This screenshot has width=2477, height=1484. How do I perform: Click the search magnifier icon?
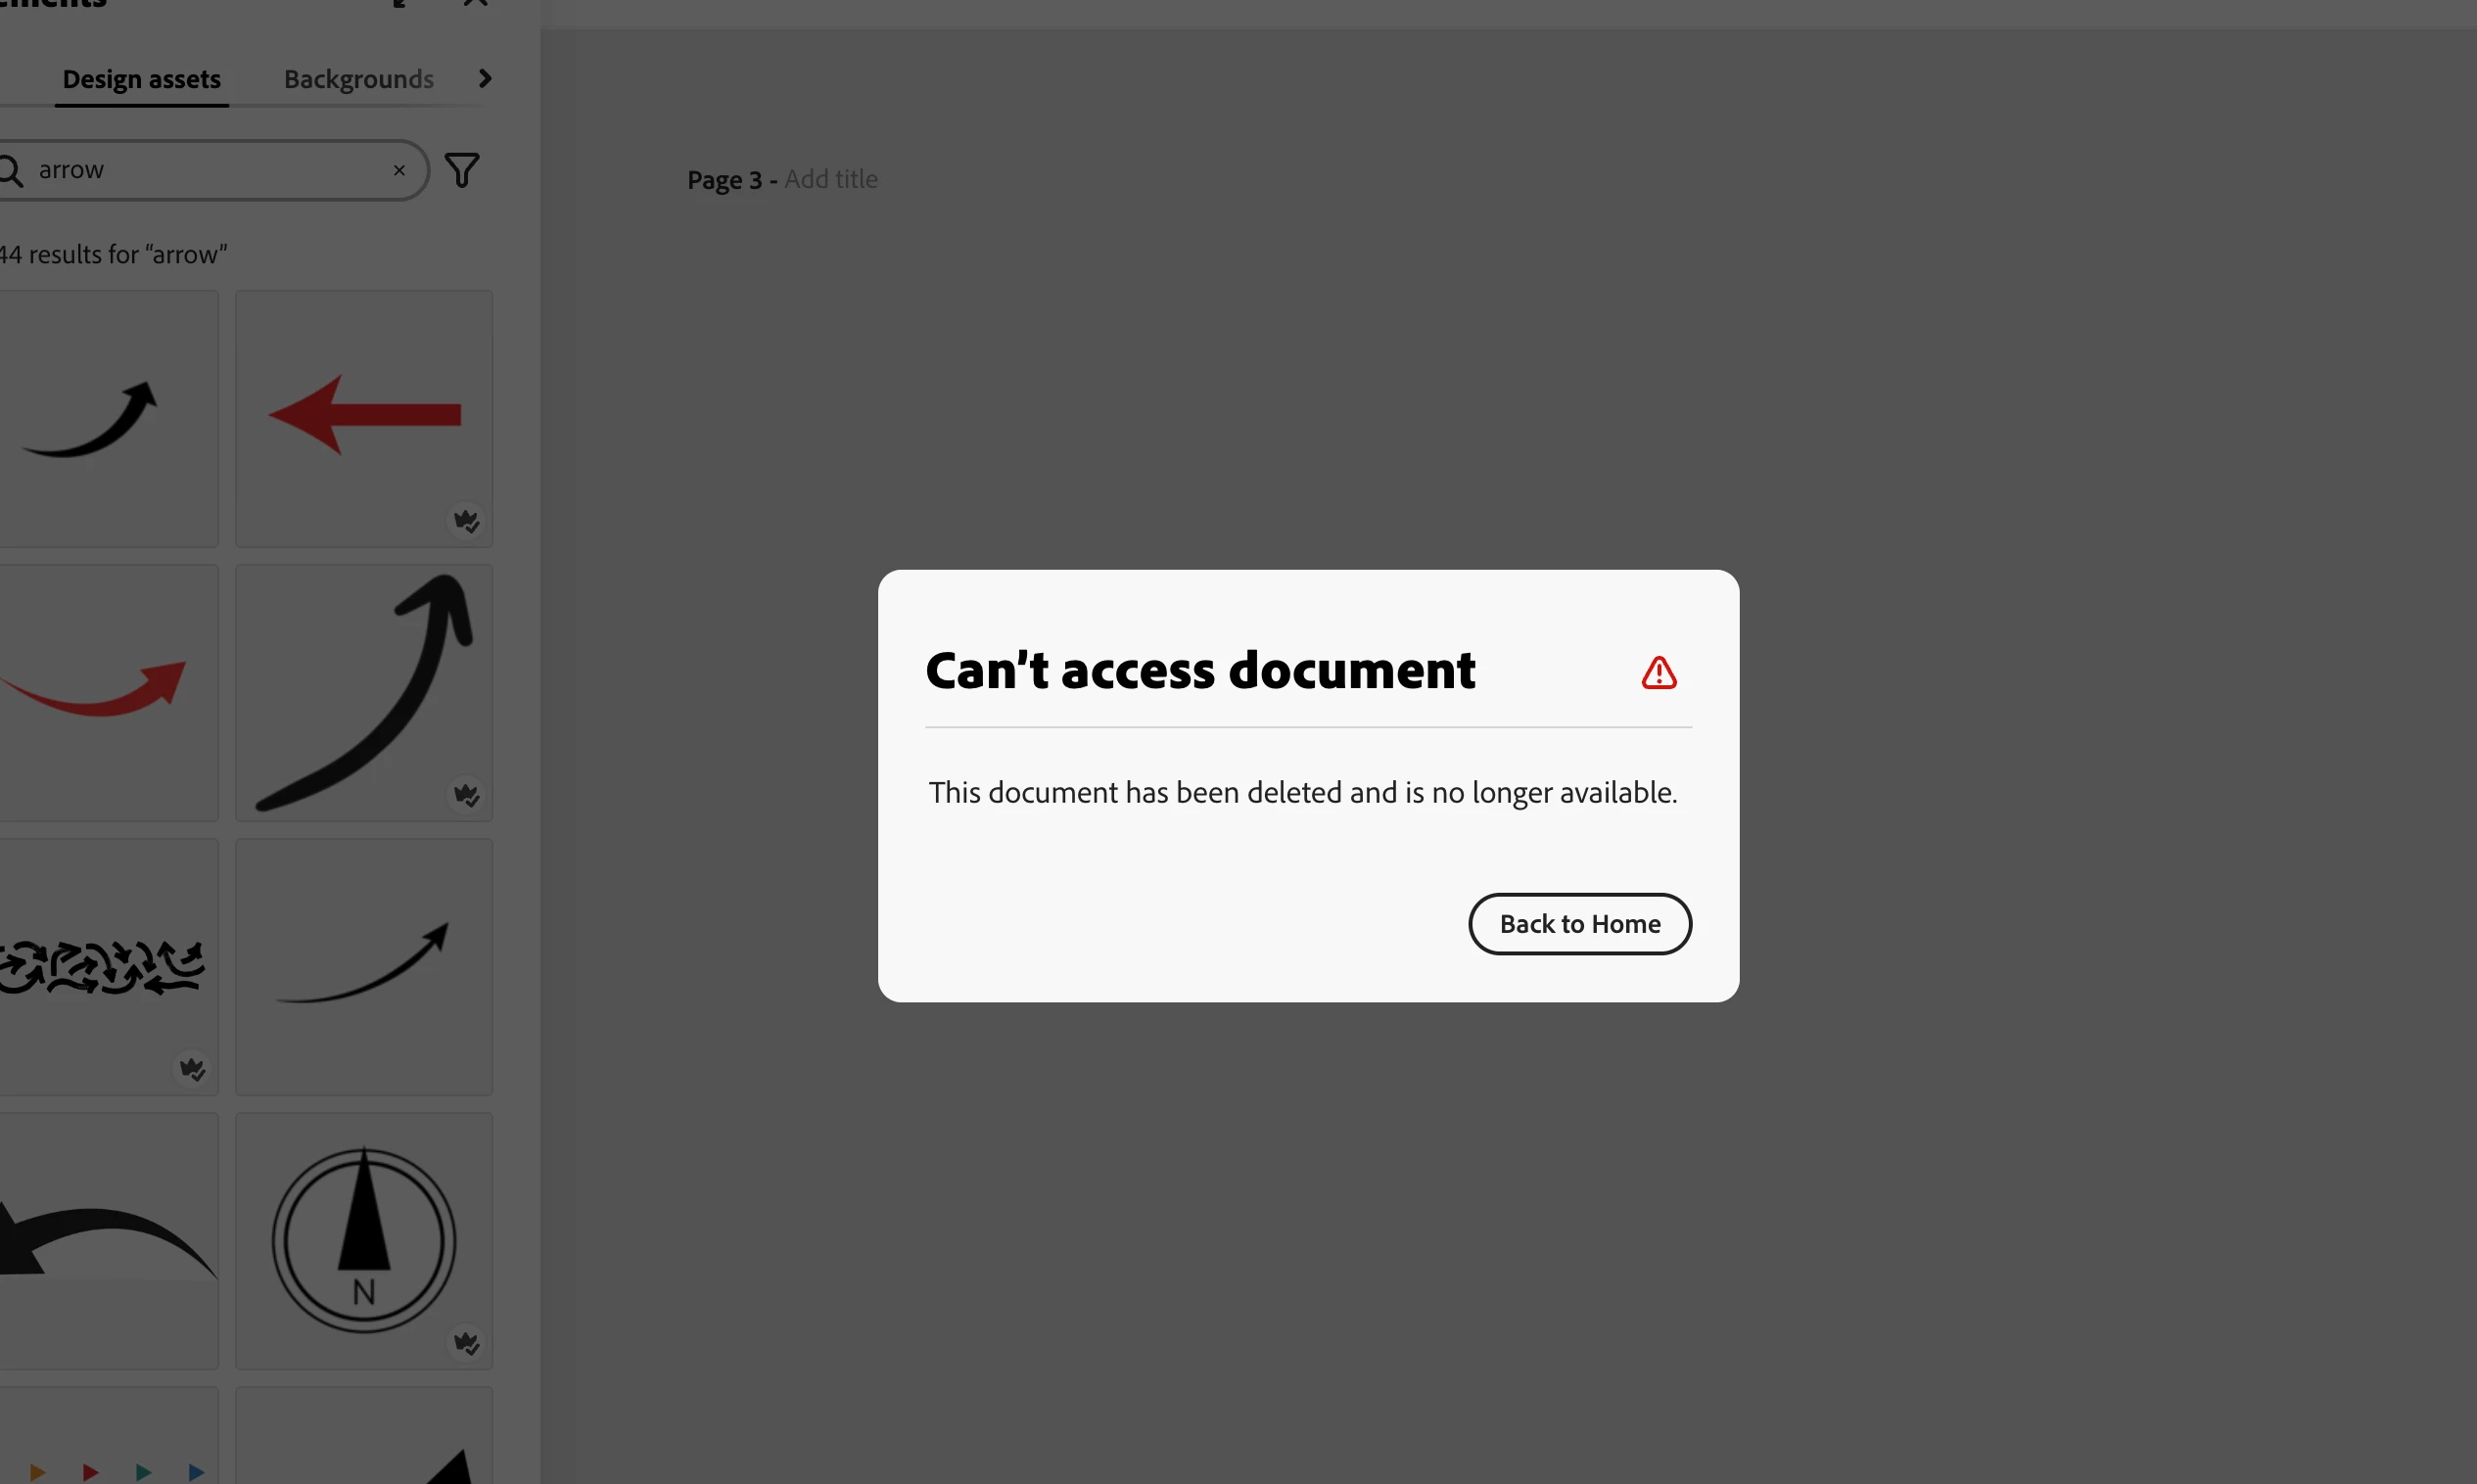pyautogui.click(x=11, y=170)
